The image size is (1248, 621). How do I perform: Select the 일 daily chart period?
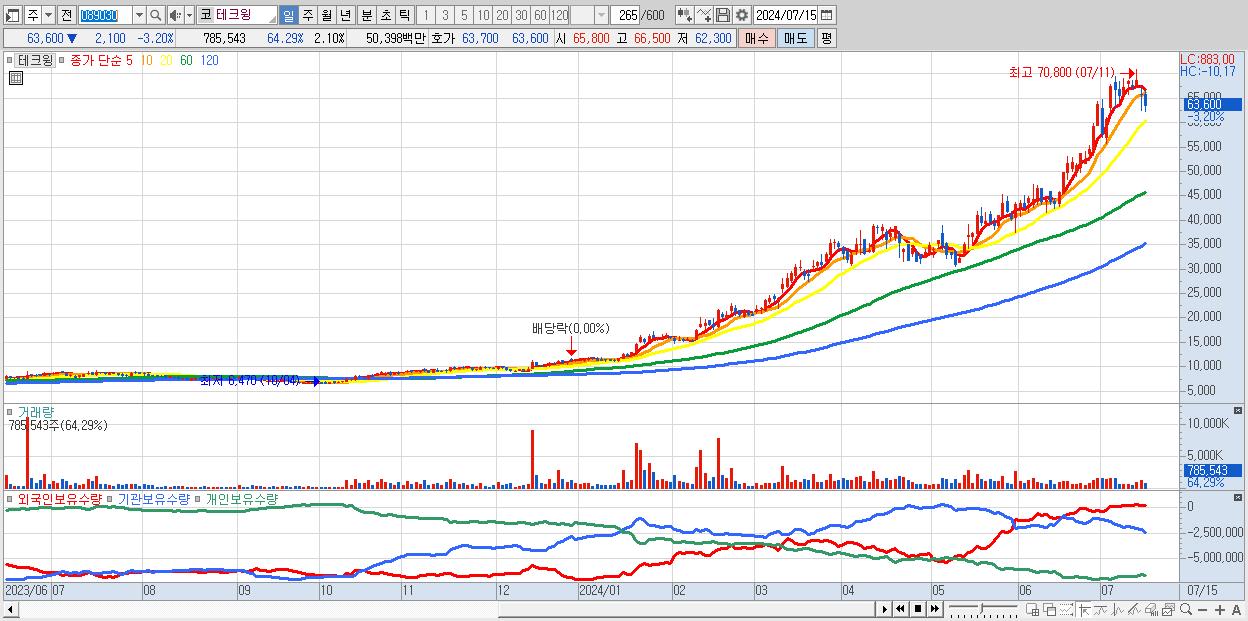pyautogui.click(x=289, y=15)
